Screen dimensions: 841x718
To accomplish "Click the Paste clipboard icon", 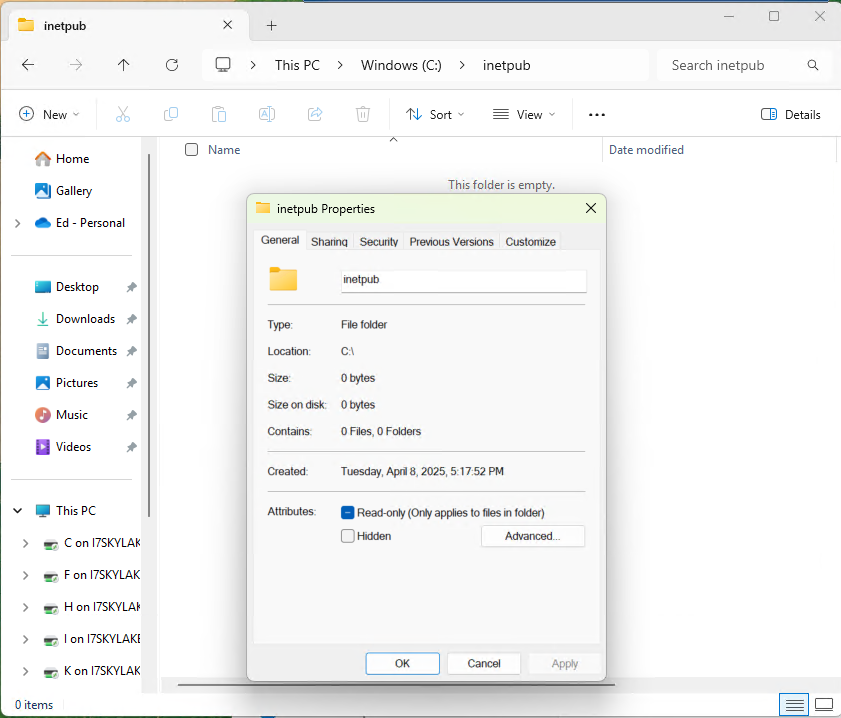I will point(219,114).
